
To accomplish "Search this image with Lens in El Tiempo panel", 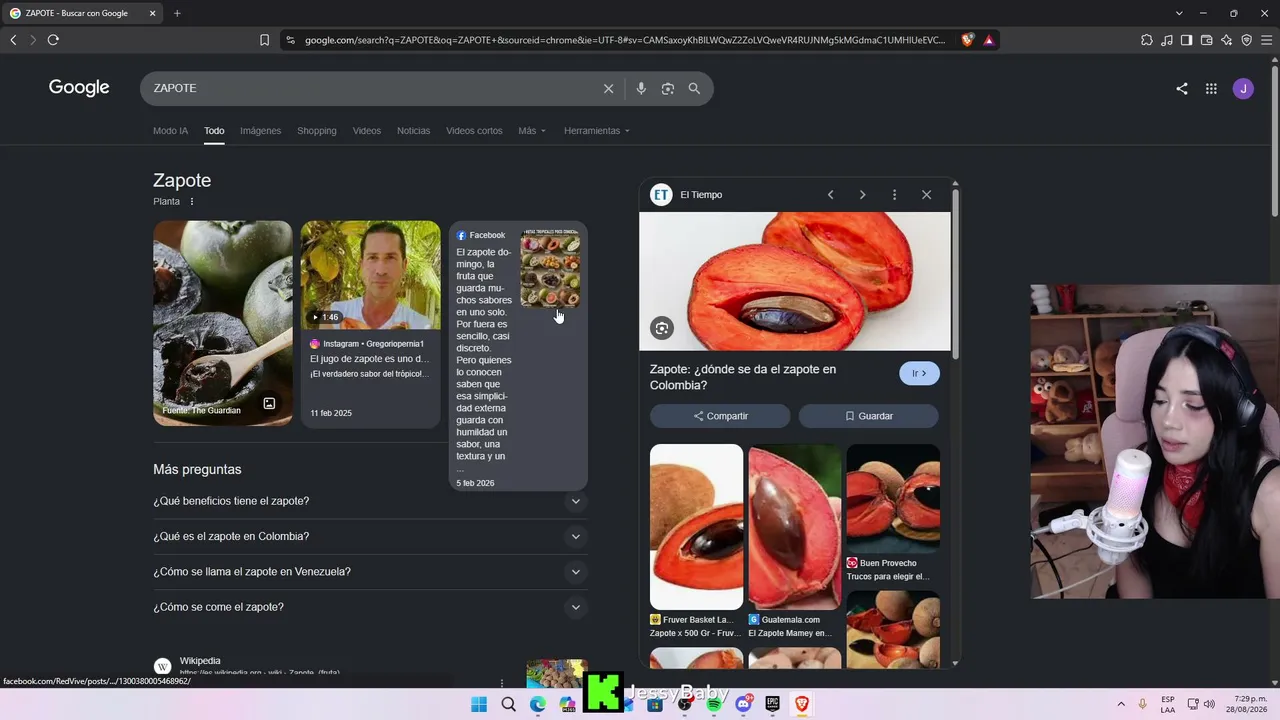I will 661,328.
